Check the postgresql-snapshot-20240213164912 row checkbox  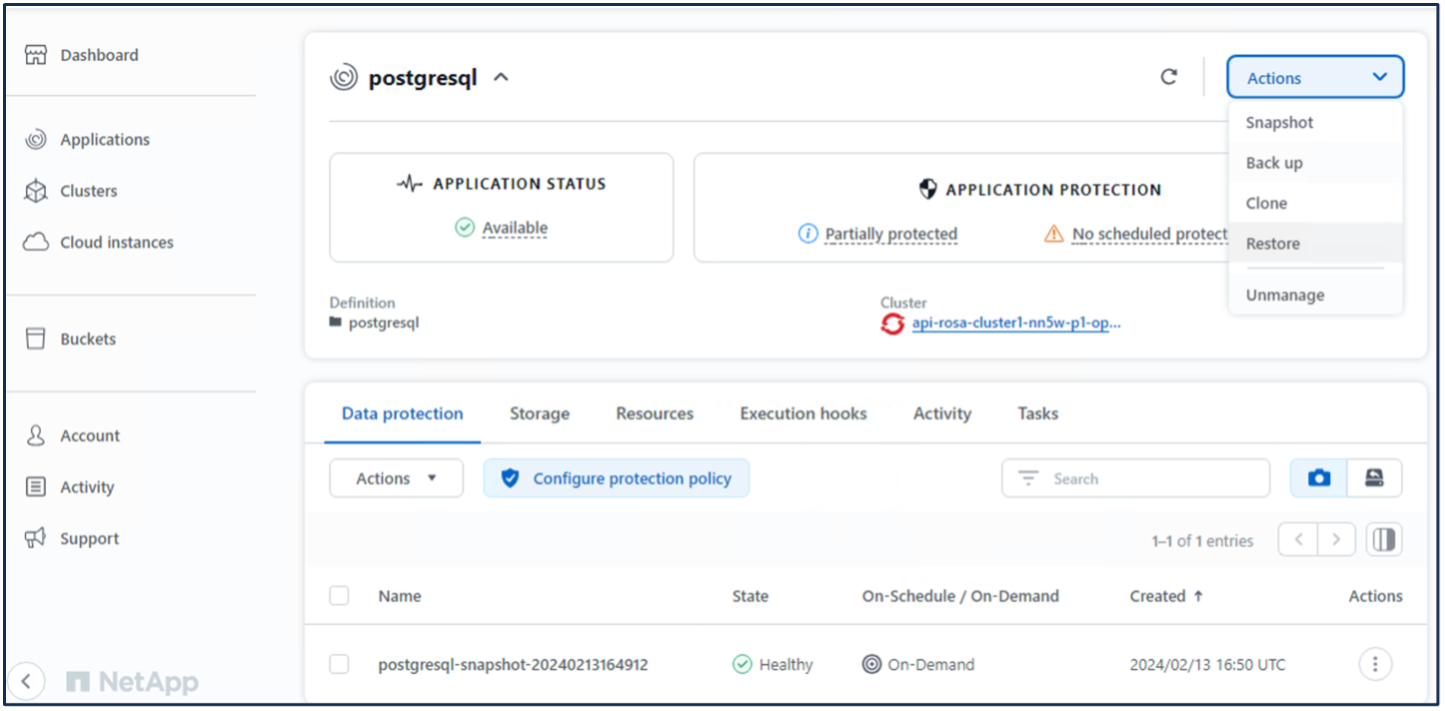click(339, 664)
